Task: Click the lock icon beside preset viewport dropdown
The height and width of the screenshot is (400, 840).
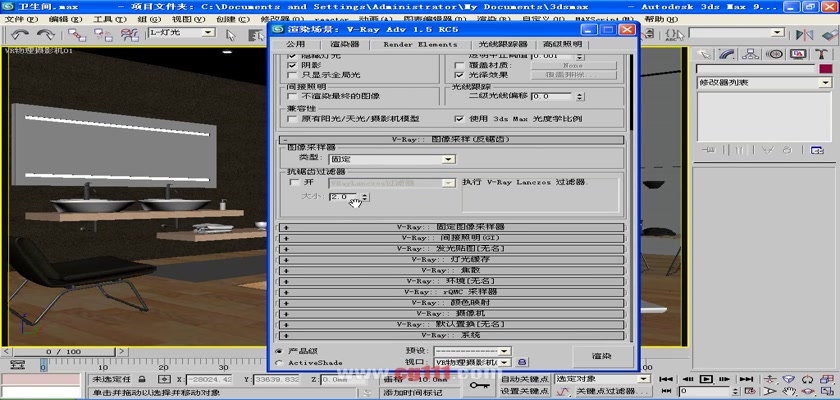Action: (523, 363)
